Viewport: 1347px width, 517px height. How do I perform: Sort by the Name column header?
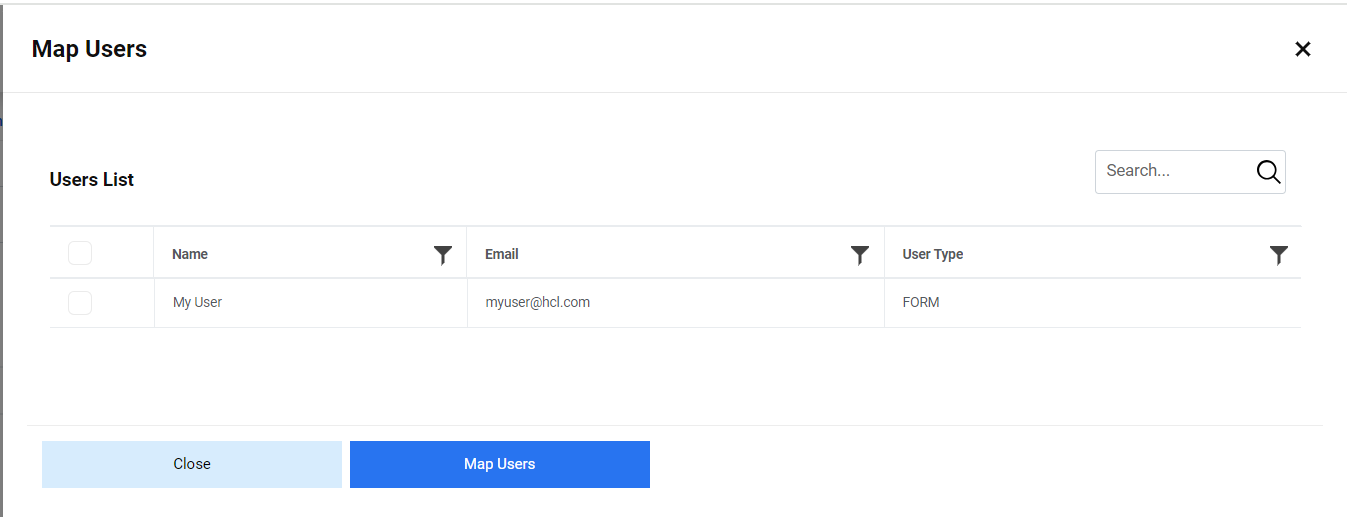(x=190, y=254)
